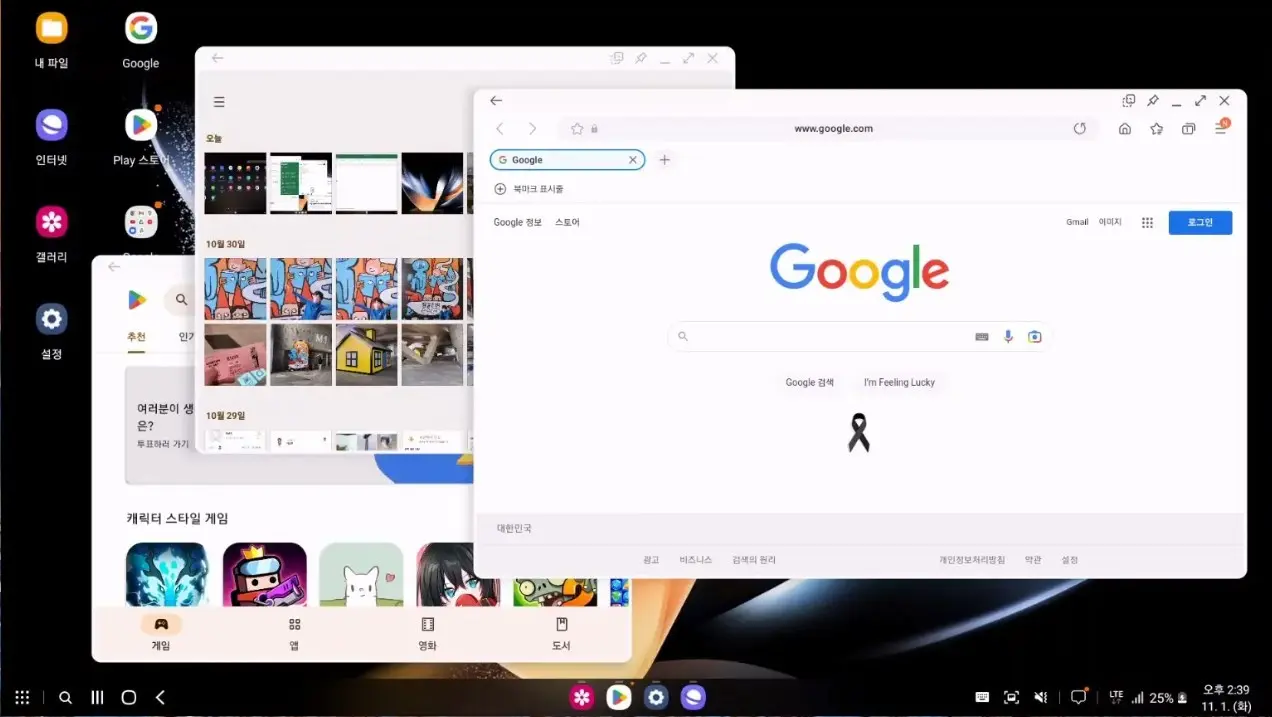The image size is (1272, 717).
Task: Open the pink ticket photo in Gallery
Action: [x=235, y=354]
